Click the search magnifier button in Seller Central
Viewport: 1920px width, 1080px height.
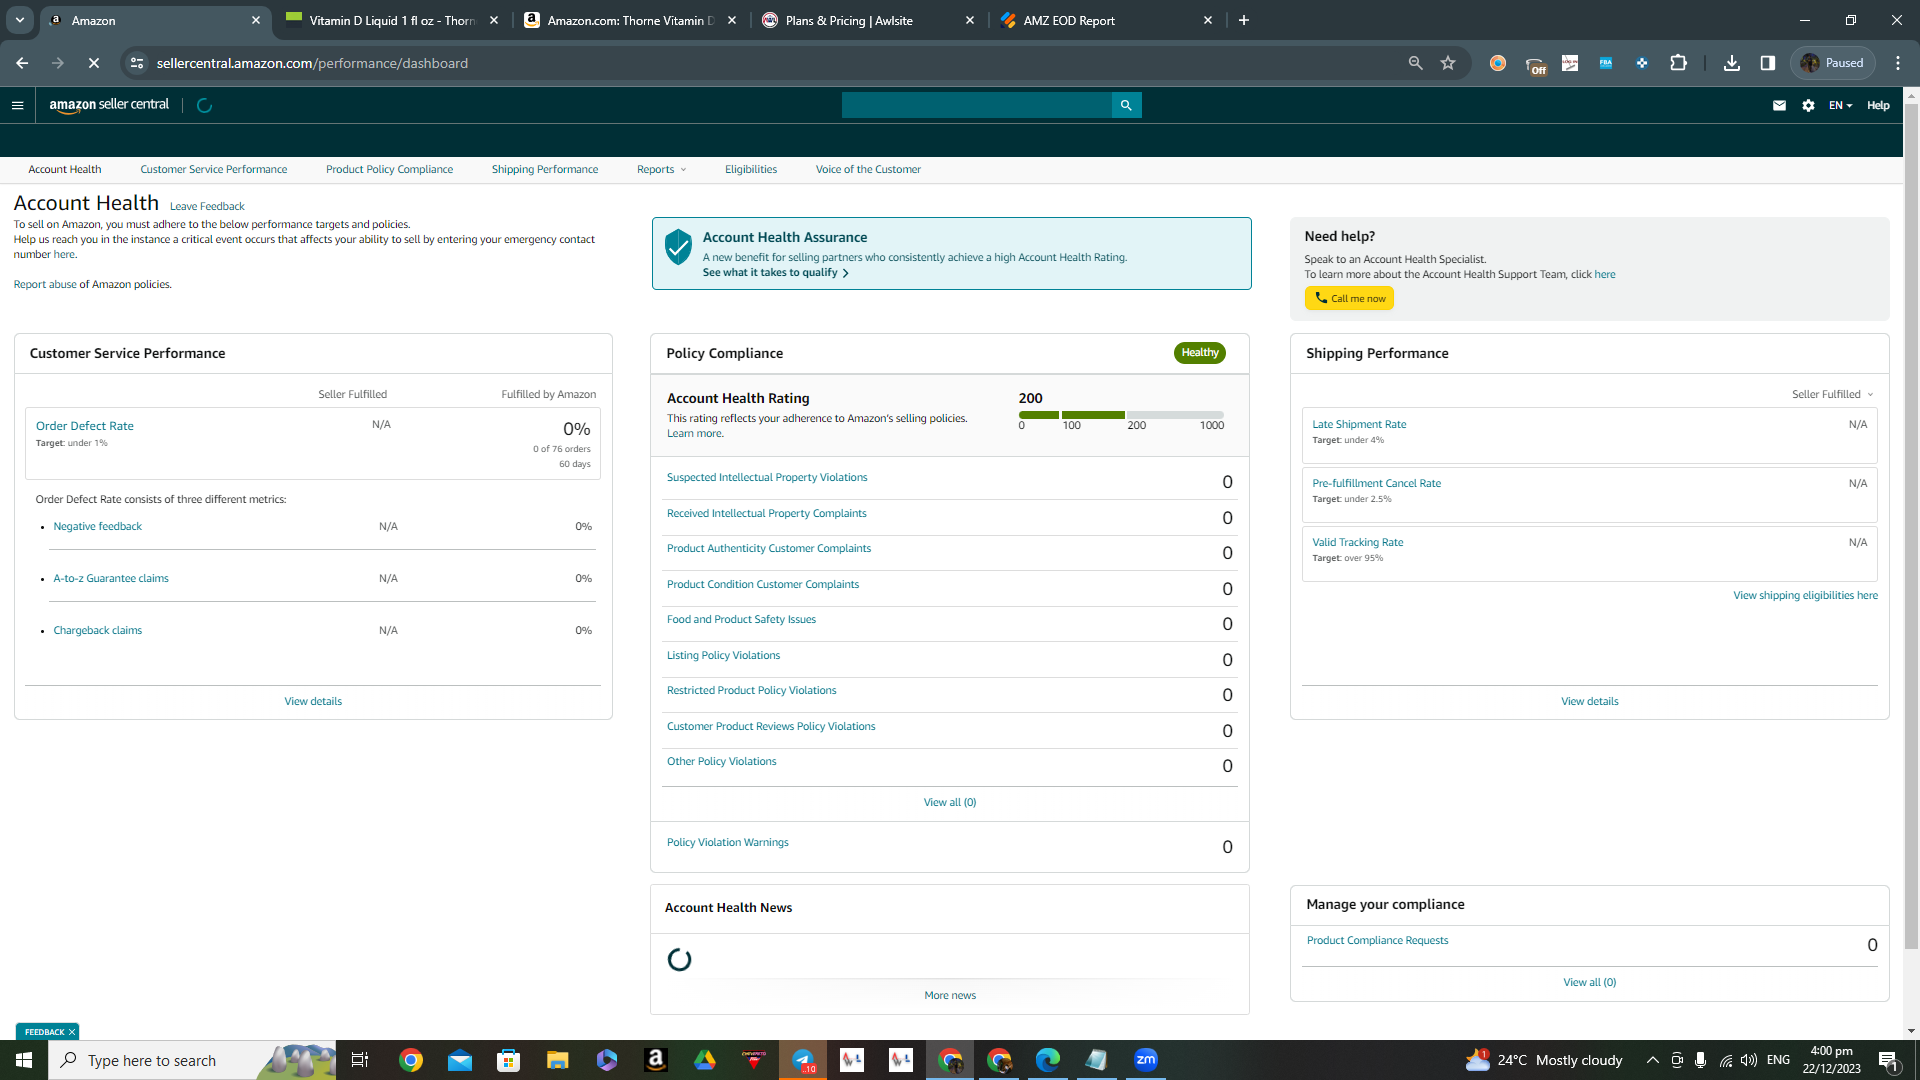(1126, 105)
